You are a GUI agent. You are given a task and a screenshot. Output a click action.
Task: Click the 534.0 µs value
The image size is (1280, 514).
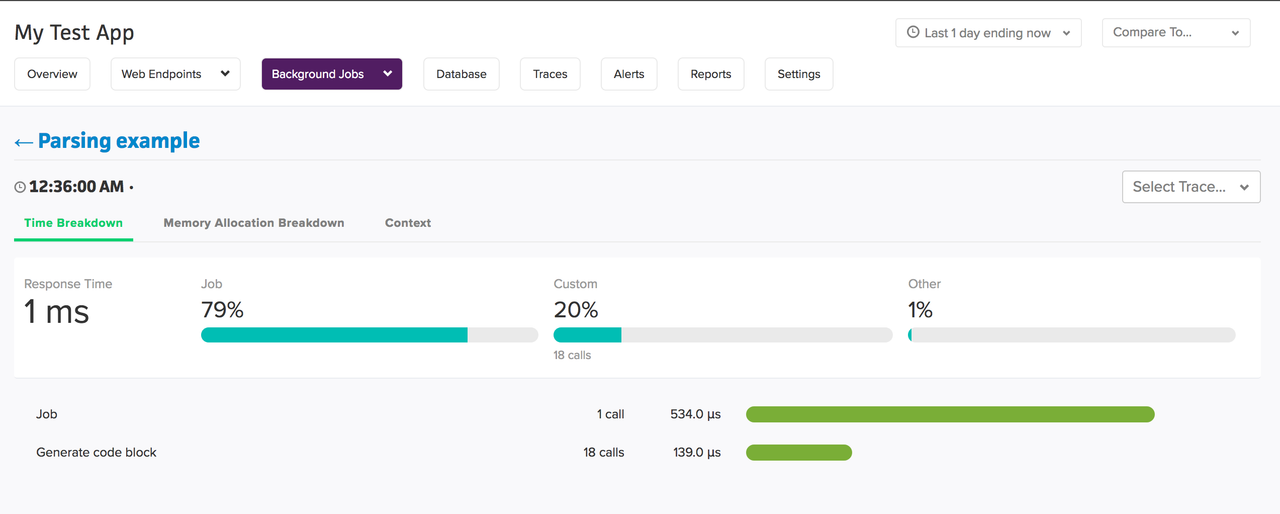click(x=695, y=414)
